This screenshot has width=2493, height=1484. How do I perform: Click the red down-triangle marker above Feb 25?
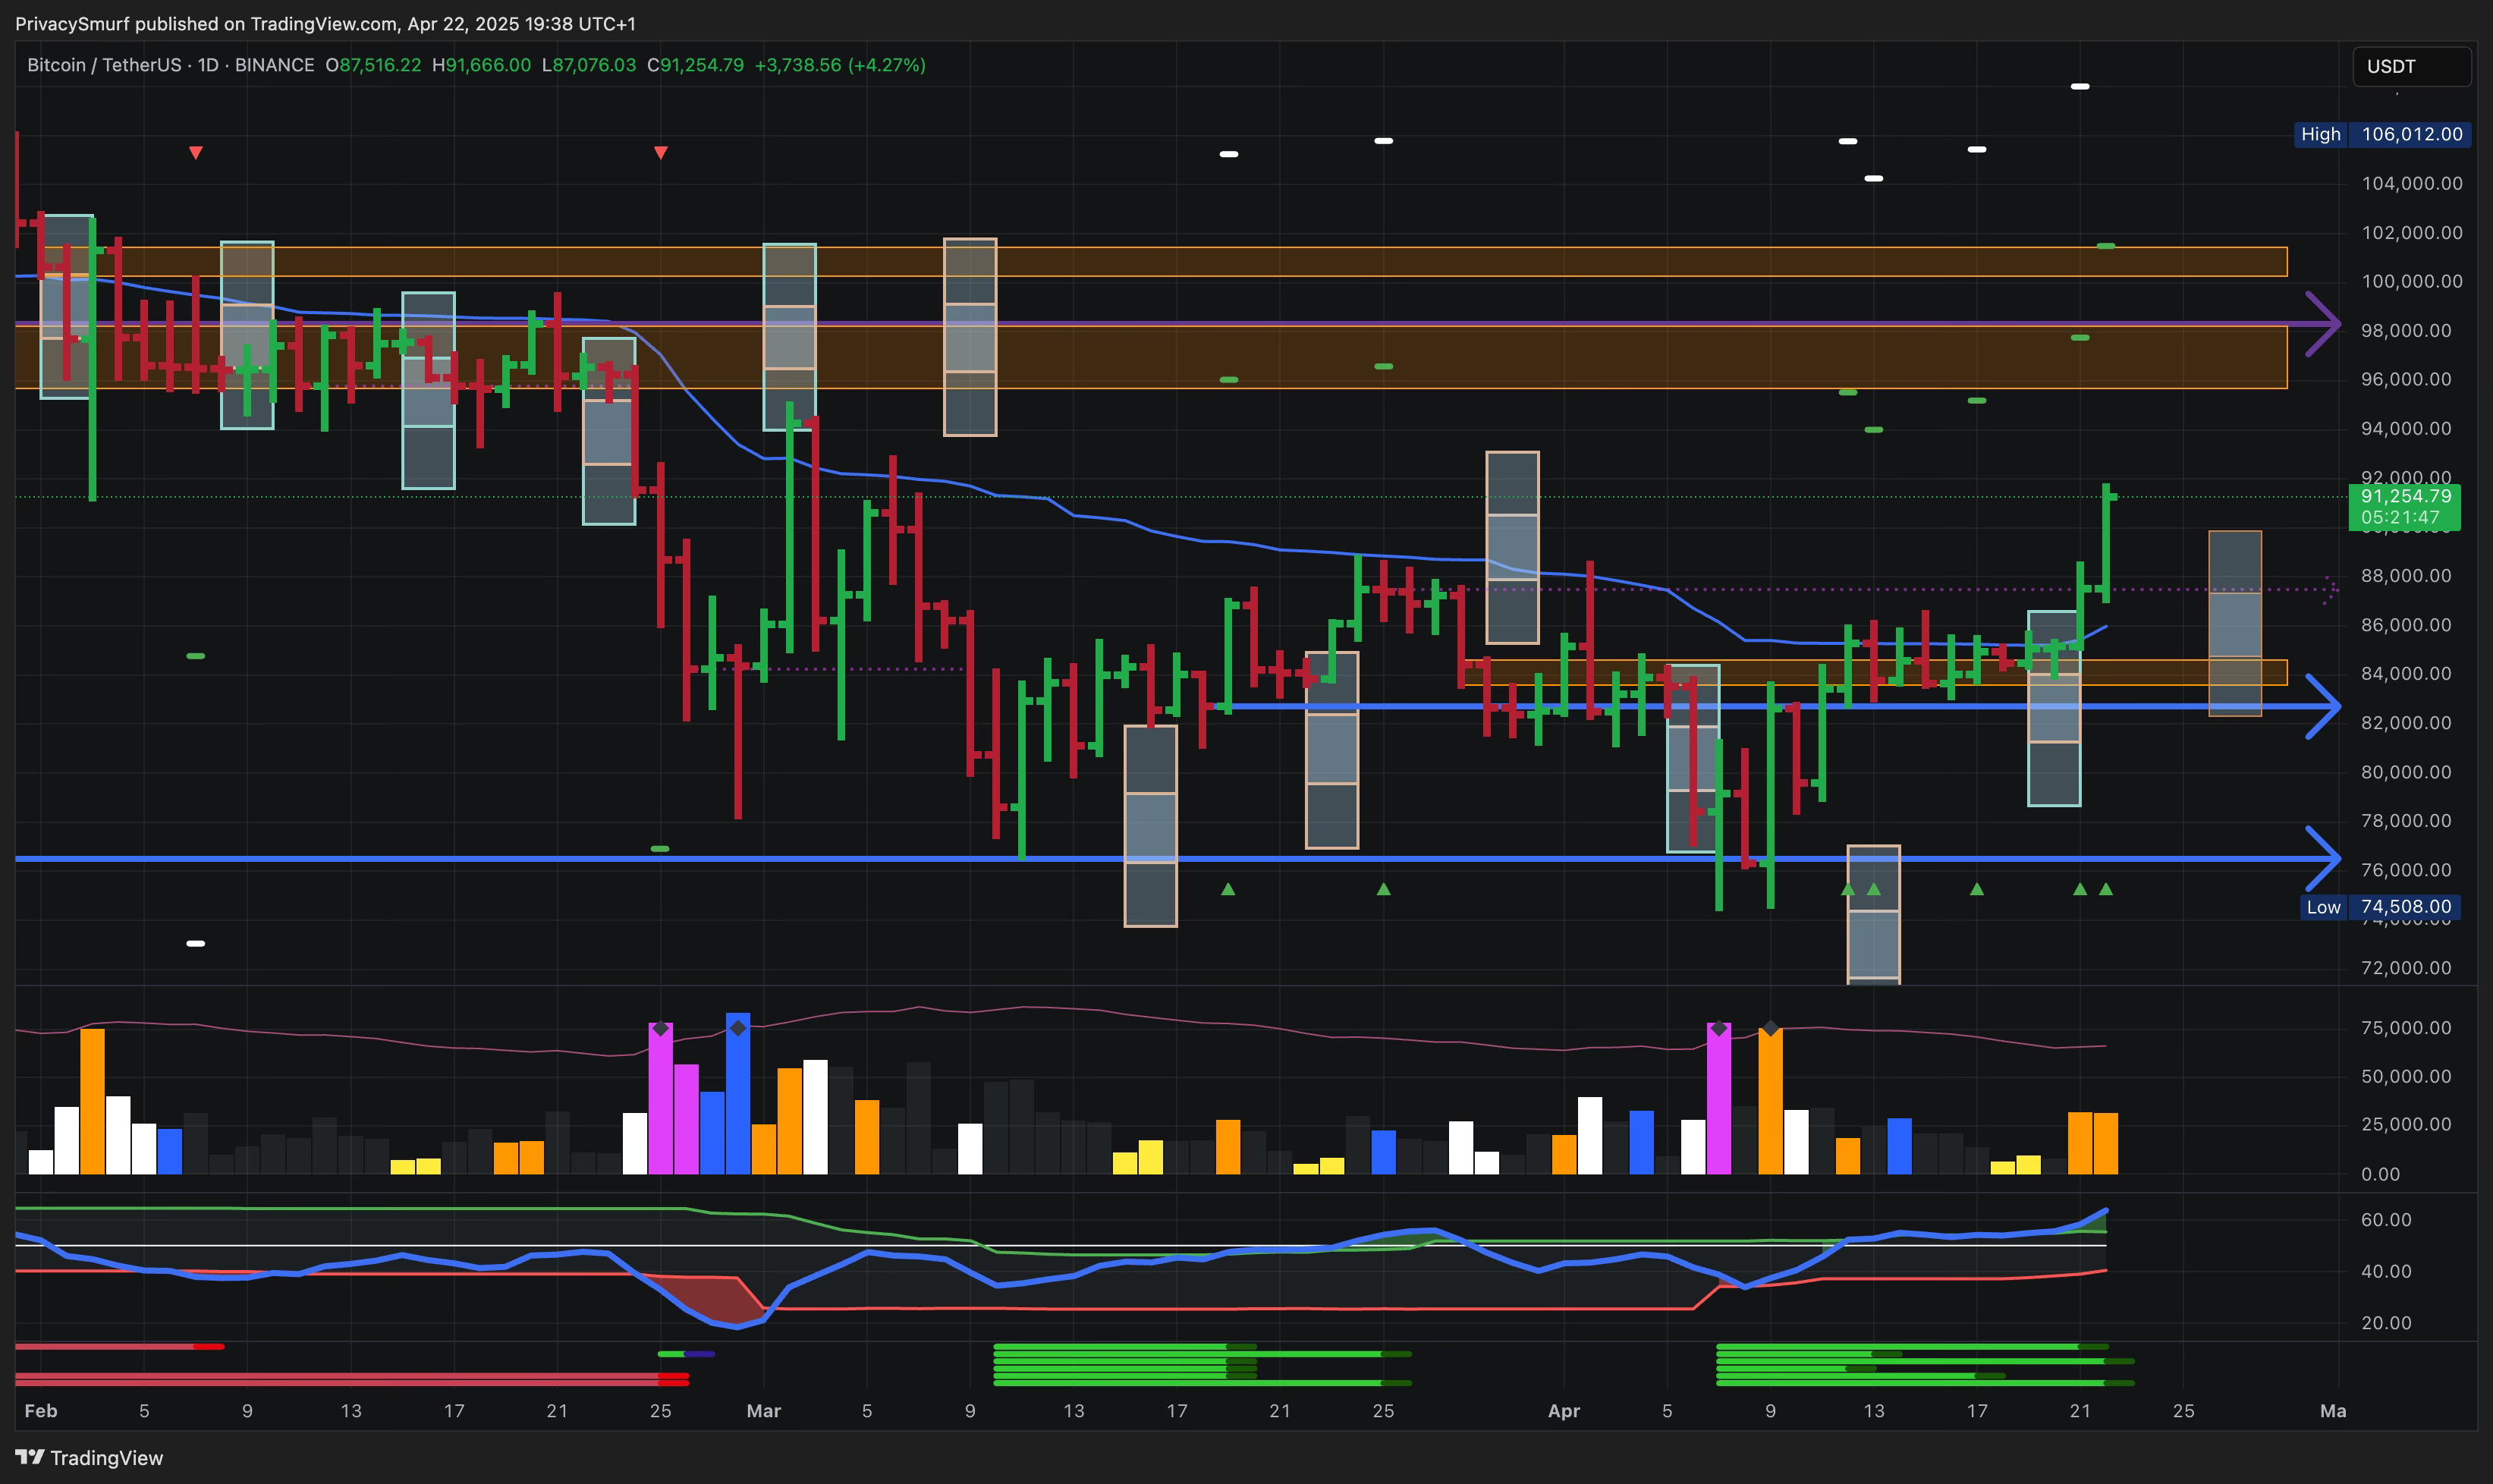pyautogui.click(x=660, y=153)
